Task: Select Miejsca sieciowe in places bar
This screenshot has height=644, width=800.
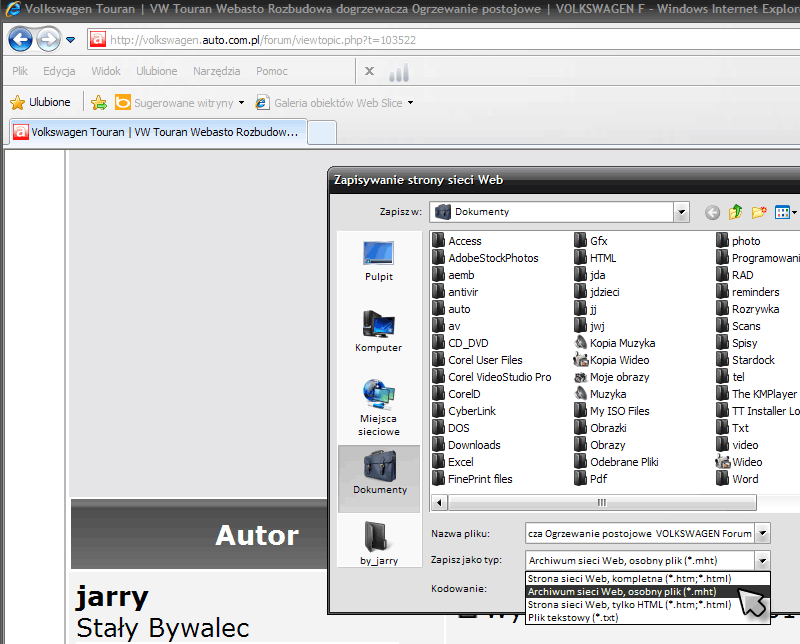Action: click(379, 407)
